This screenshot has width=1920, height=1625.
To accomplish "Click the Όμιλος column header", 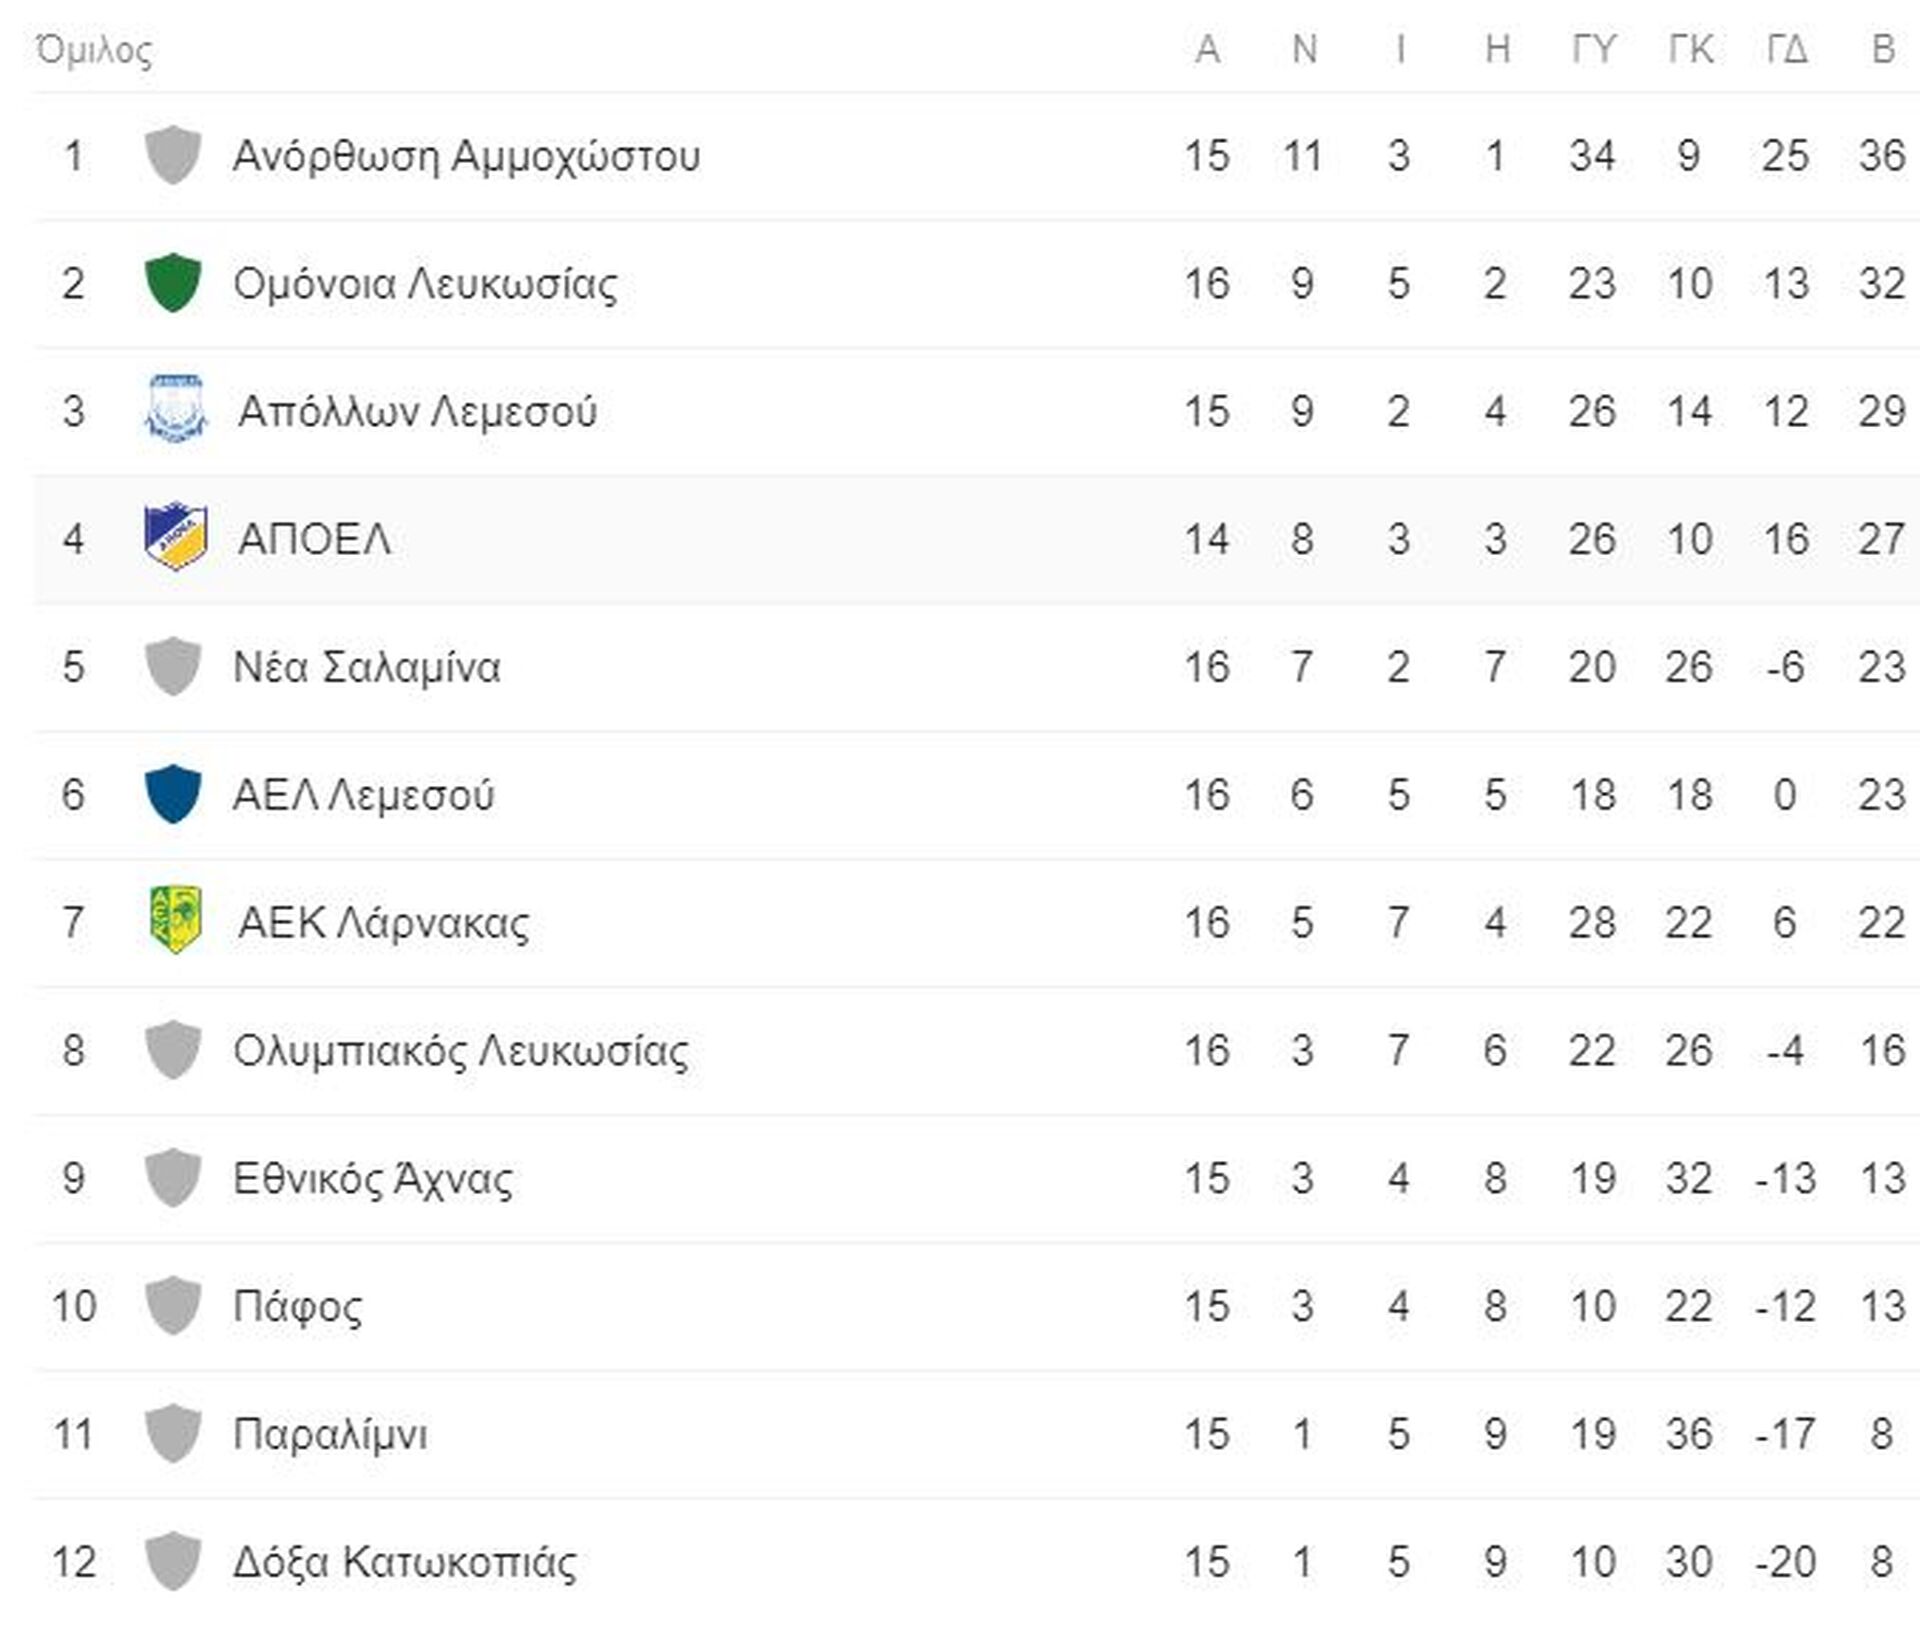I will pyautogui.click(x=94, y=49).
